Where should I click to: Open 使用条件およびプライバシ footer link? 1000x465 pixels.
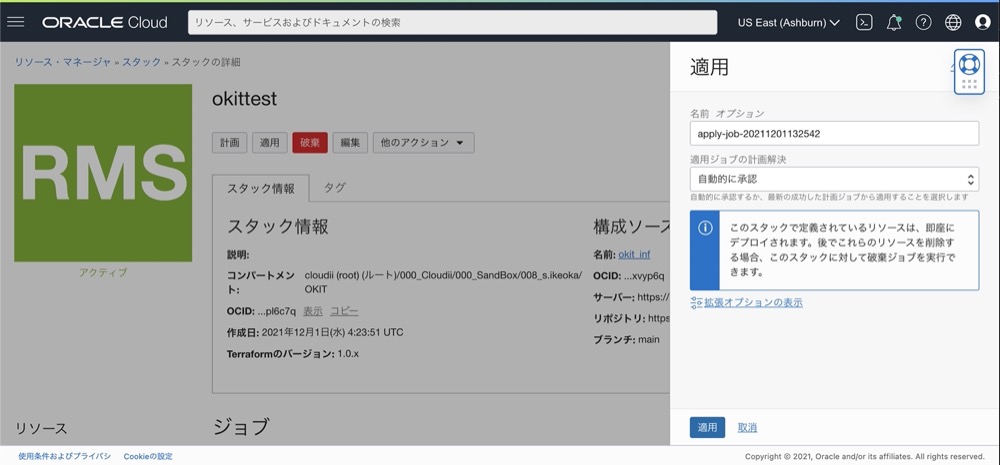click(64, 456)
